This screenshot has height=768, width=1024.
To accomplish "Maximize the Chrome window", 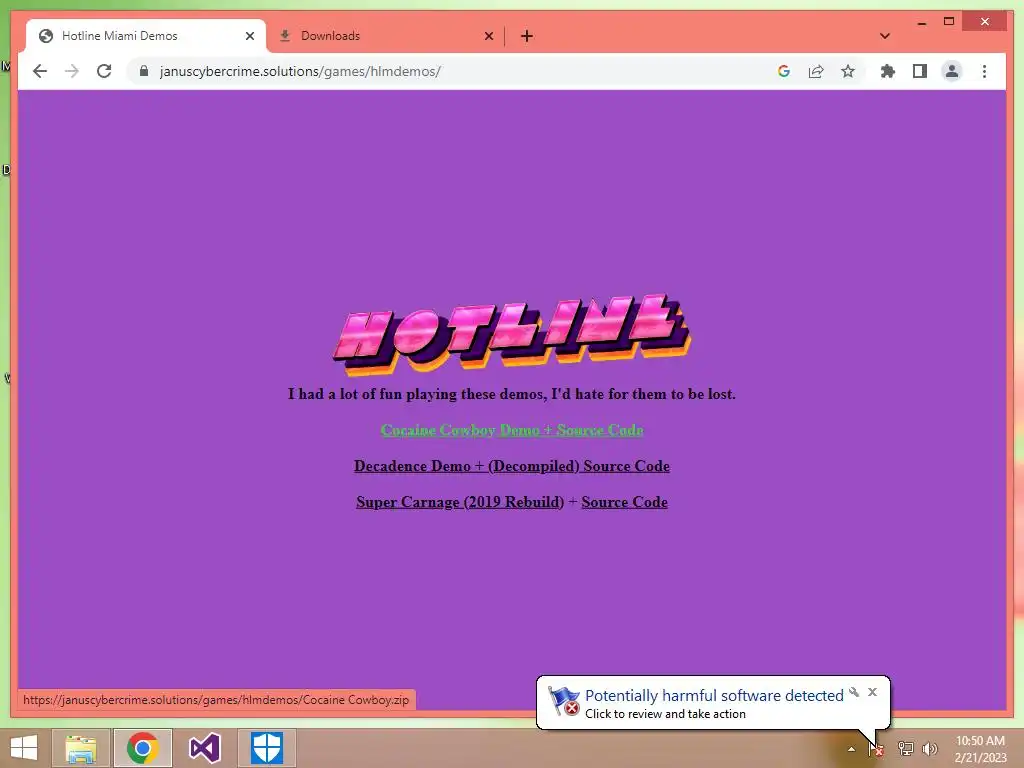I will (x=949, y=22).
